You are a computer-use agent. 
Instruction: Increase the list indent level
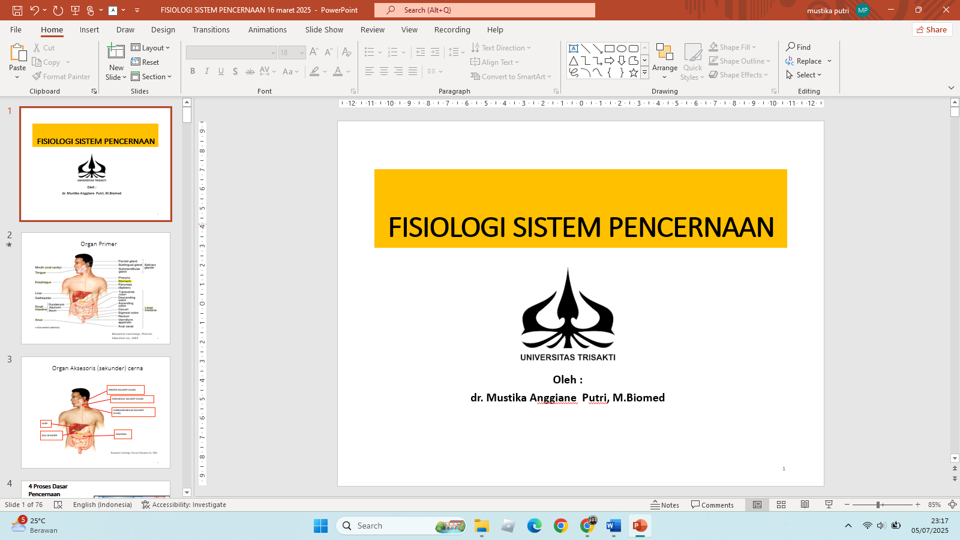pos(435,53)
